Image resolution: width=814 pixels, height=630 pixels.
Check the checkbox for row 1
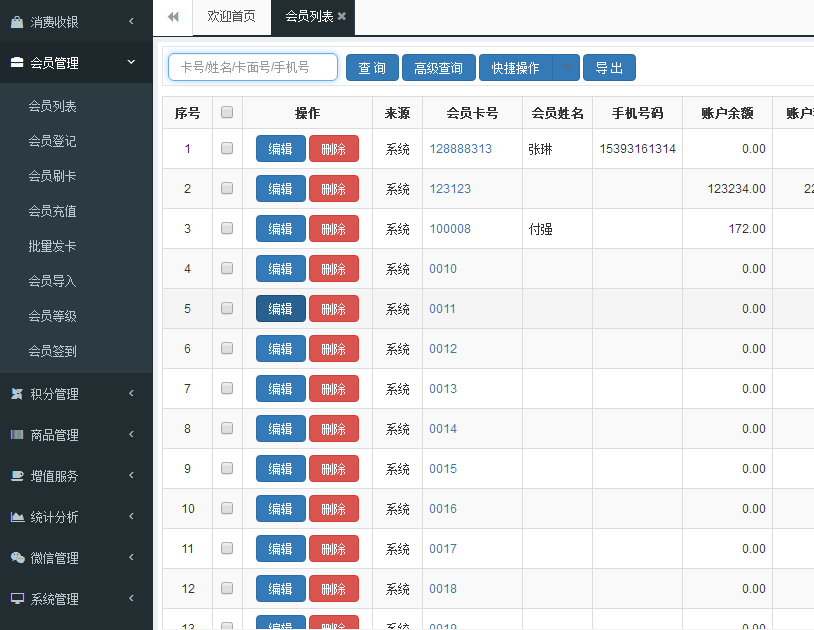pos(227,148)
